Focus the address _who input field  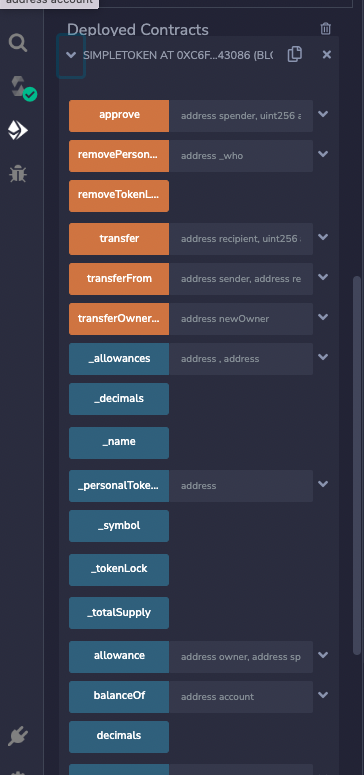click(x=241, y=156)
